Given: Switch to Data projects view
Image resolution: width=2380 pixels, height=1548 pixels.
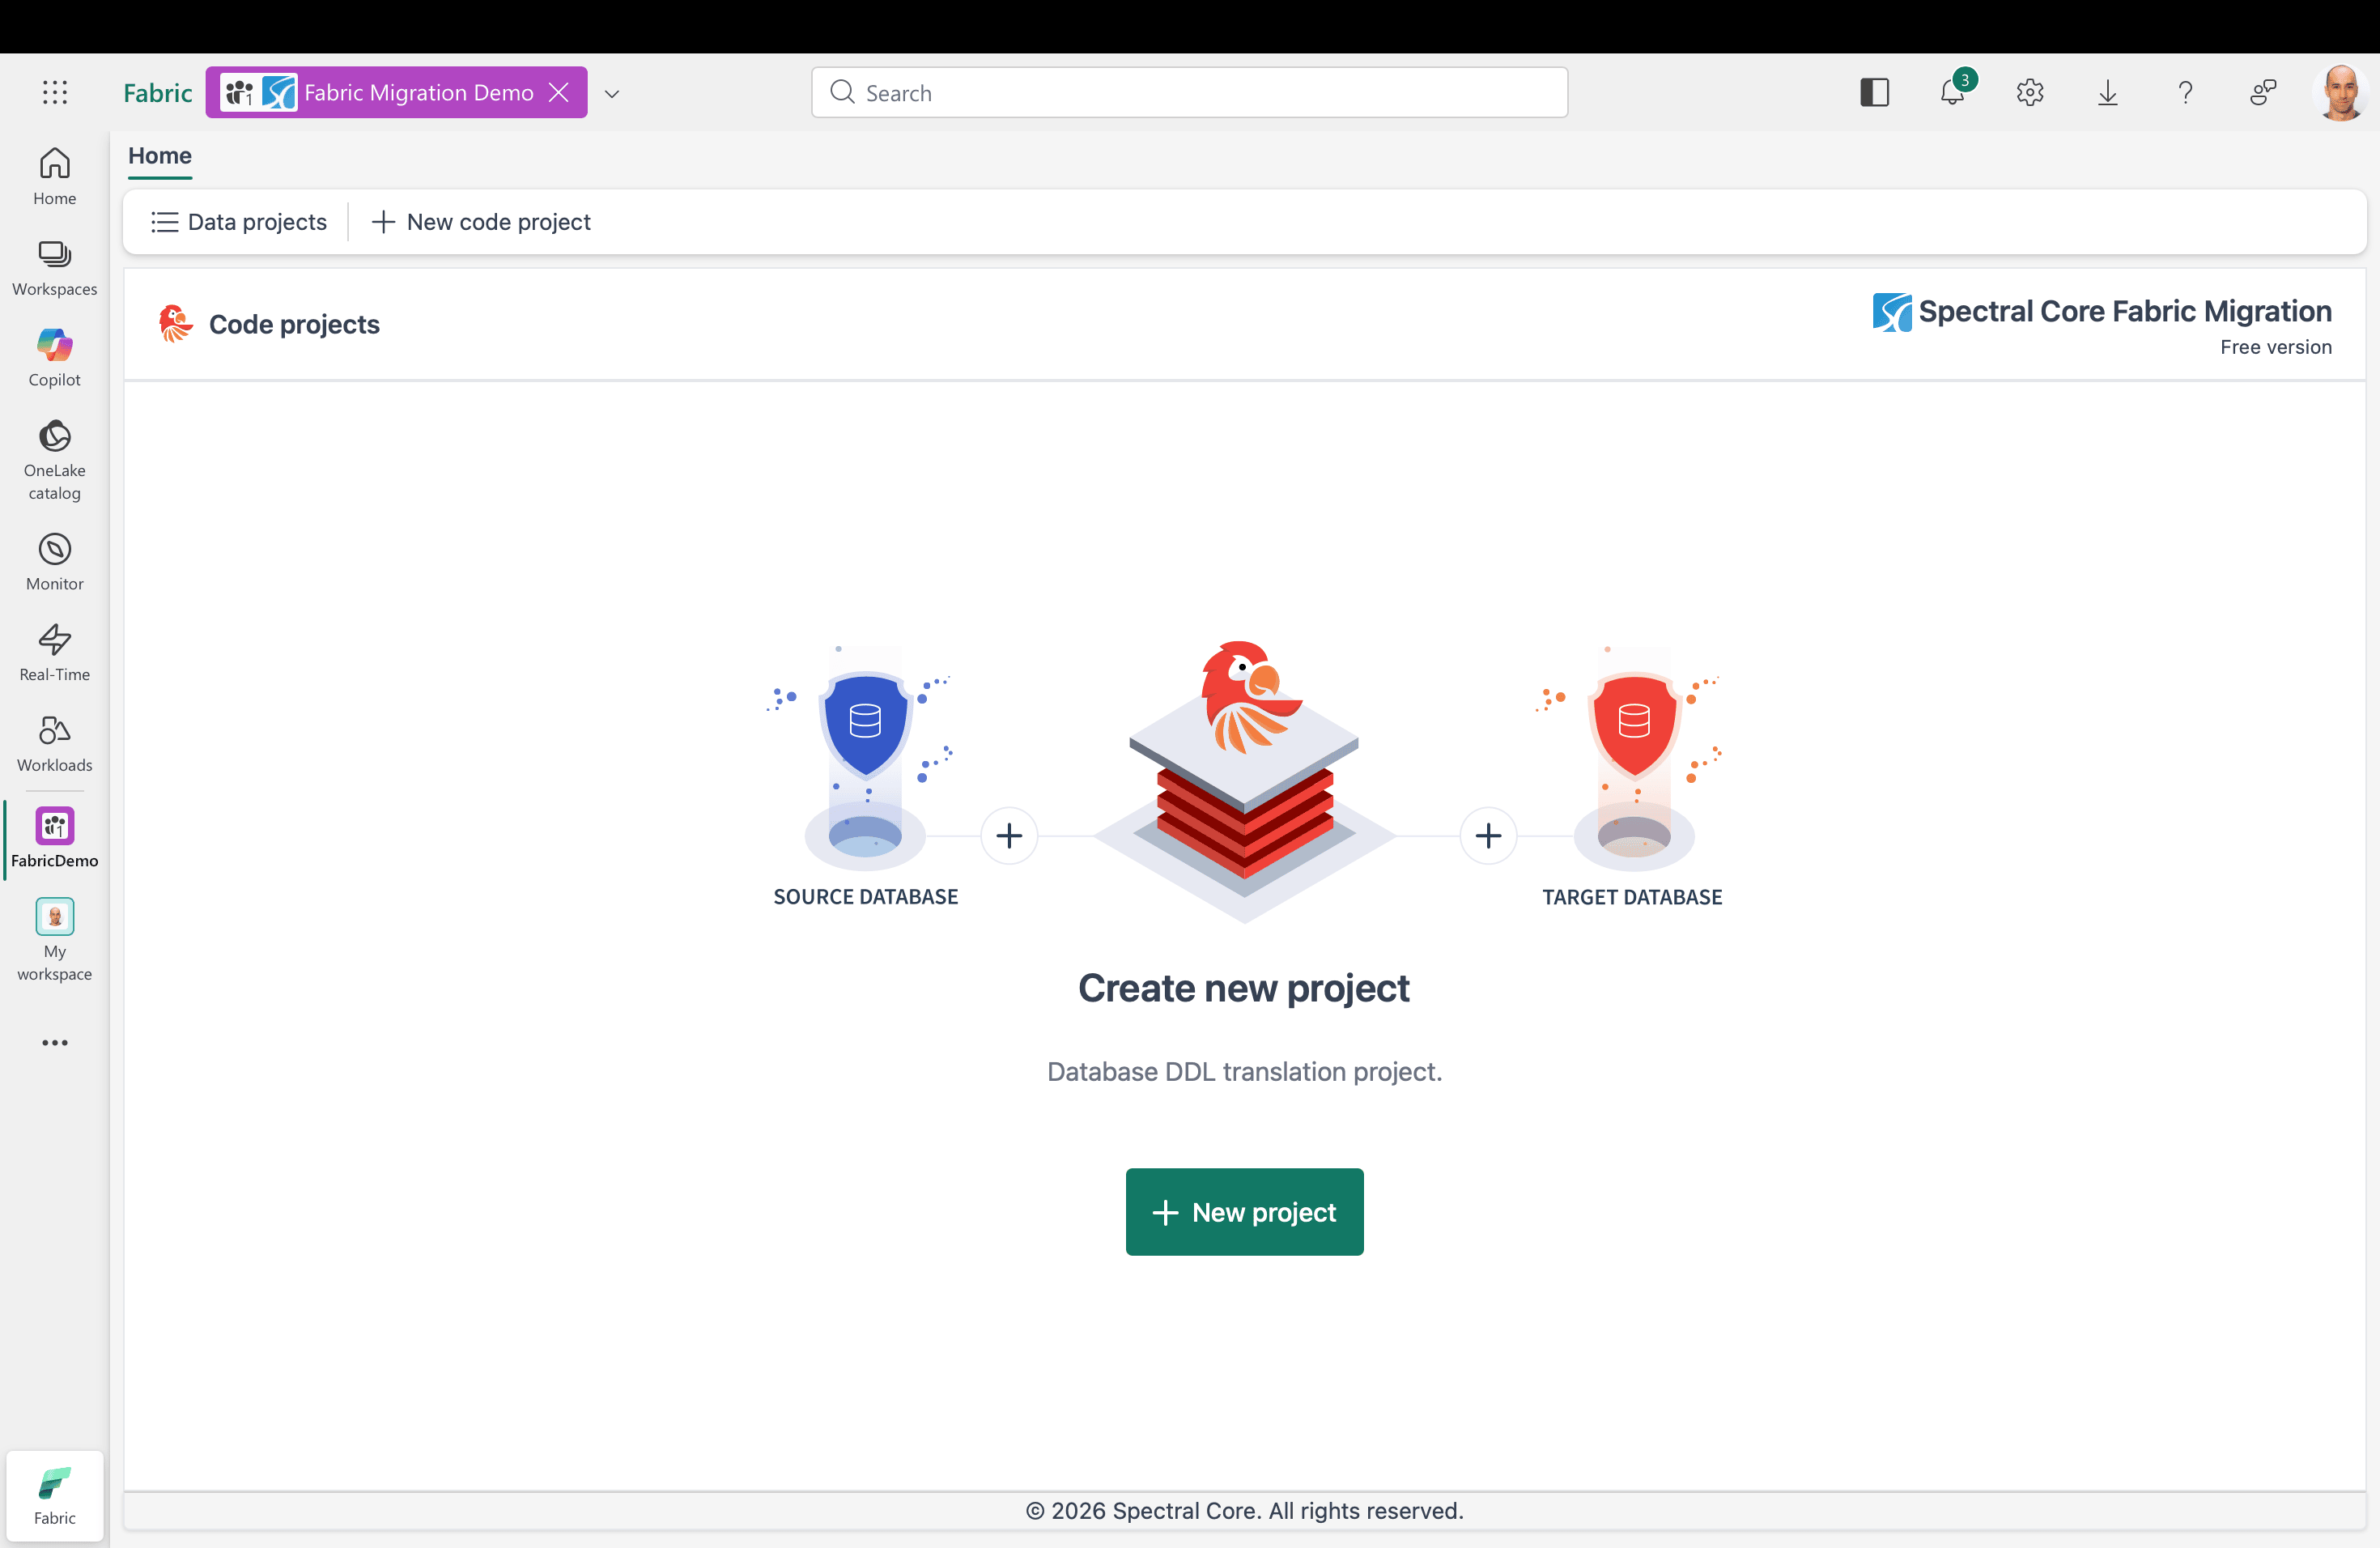Looking at the screenshot, I should pos(239,222).
